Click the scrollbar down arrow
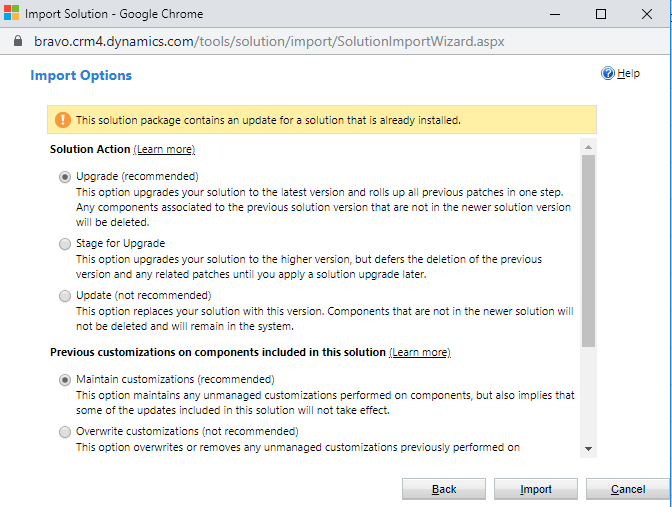Image resolution: width=672 pixels, height=507 pixels. (588, 449)
